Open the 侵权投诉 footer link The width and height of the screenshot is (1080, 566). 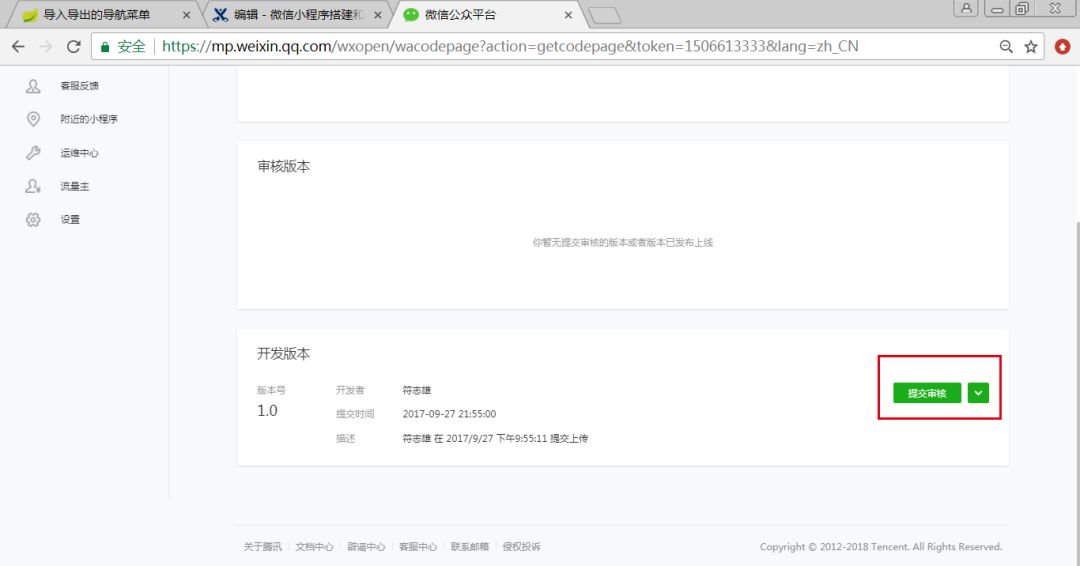(521, 547)
